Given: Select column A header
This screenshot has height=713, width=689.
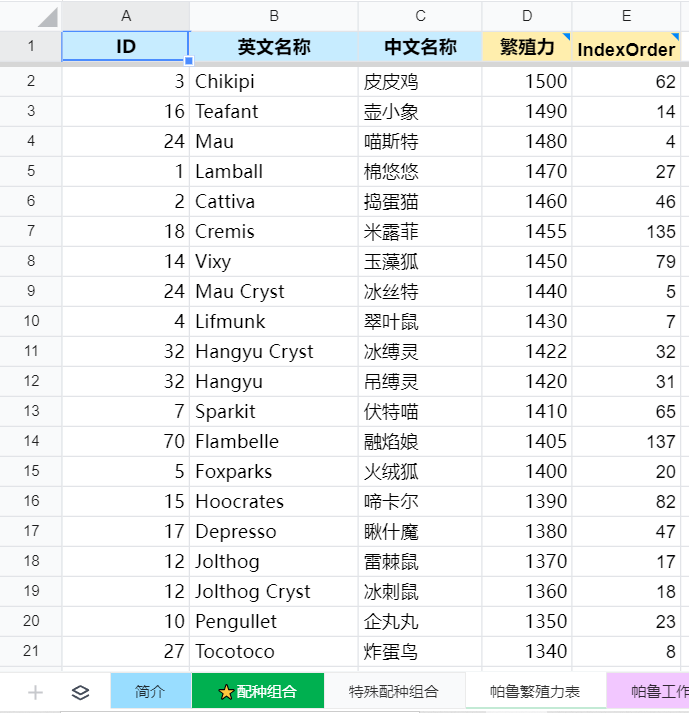Looking at the screenshot, I should click(126, 16).
